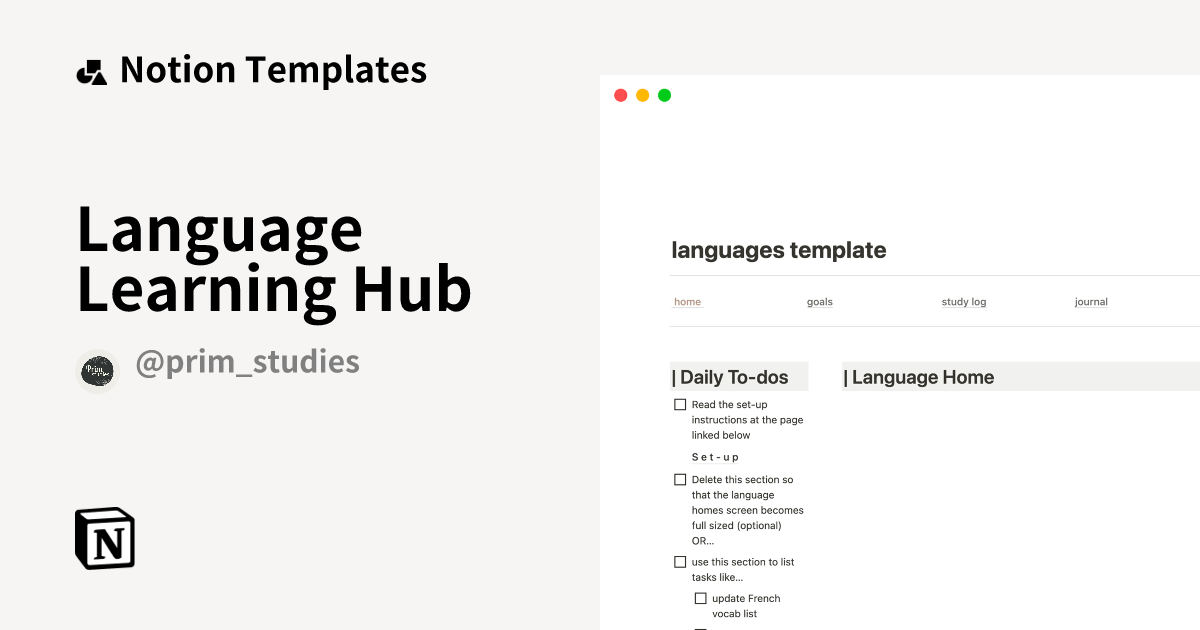1200x630 pixels.
Task: Tick the 'Delete this section' checkbox
Action: (x=680, y=479)
